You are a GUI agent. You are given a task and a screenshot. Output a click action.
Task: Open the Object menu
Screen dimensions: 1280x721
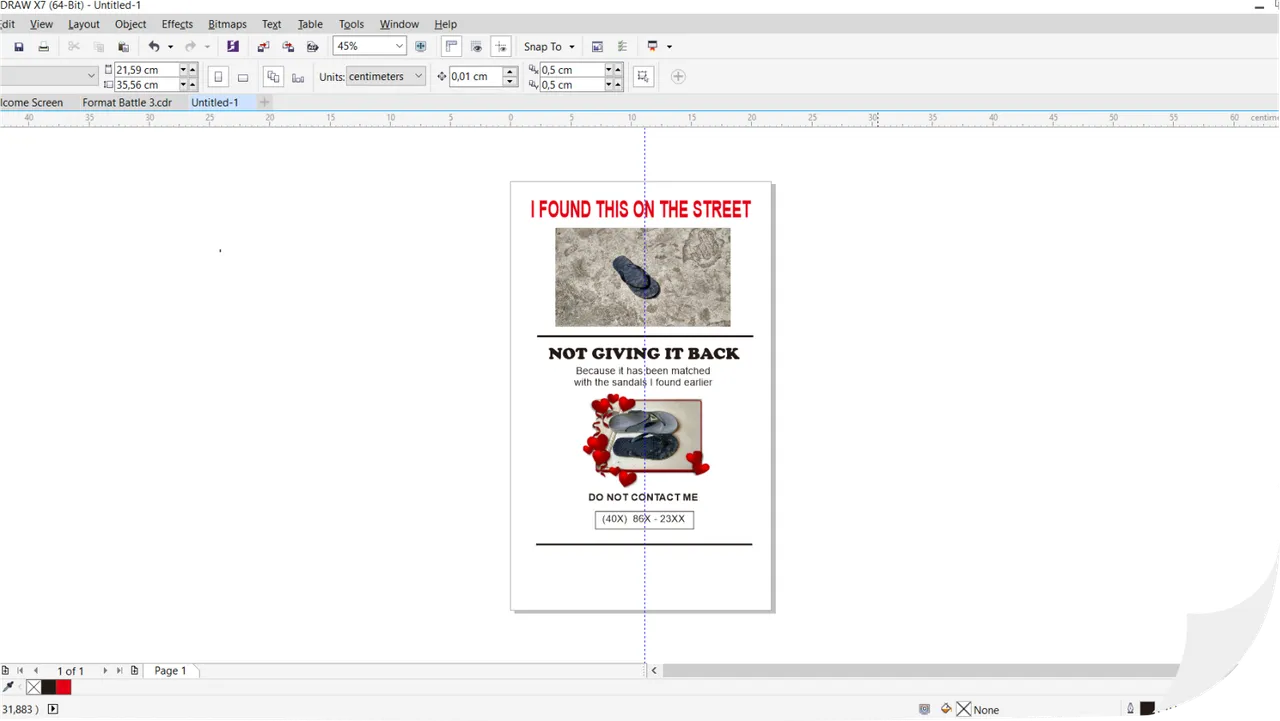coord(130,24)
